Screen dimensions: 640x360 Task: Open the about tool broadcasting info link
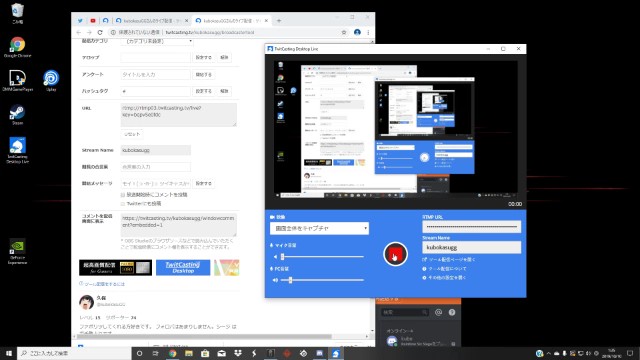(444, 269)
